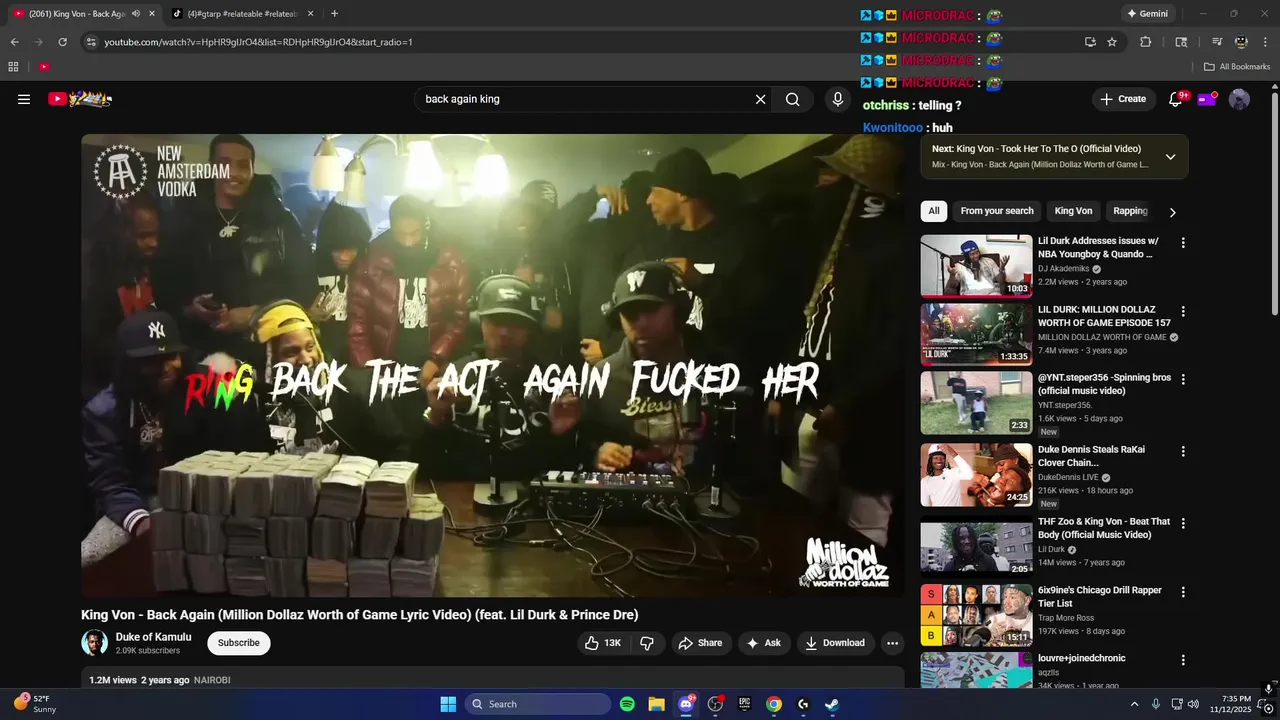Open options for Beat That Body video
Image resolution: width=1280 pixels, height=720 pixels.
[1183, 523]
